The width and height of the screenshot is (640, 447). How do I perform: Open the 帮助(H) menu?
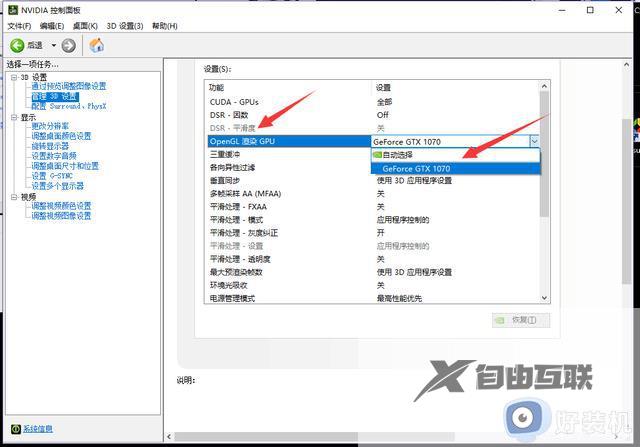[x=164, y=26]
